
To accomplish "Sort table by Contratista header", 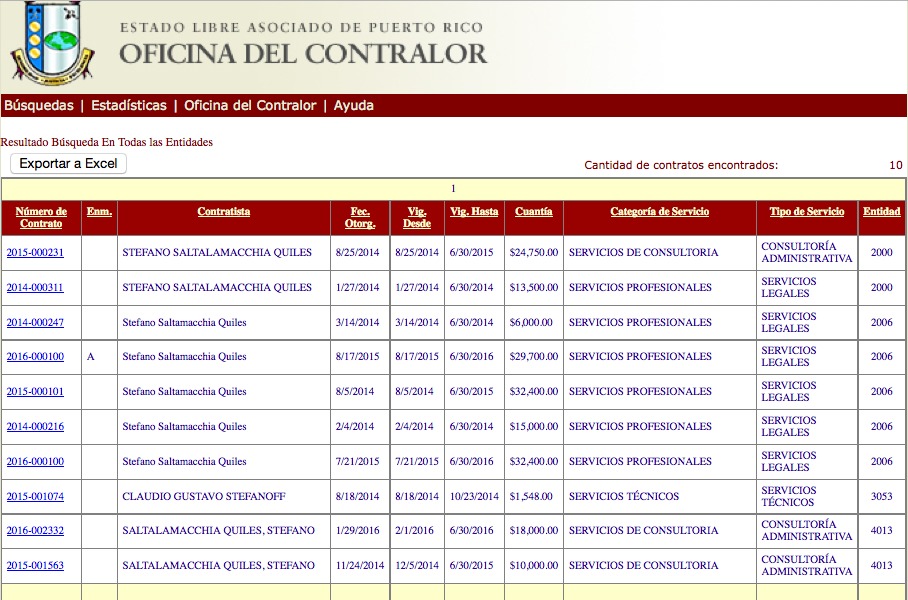I will tap(224, 211).
